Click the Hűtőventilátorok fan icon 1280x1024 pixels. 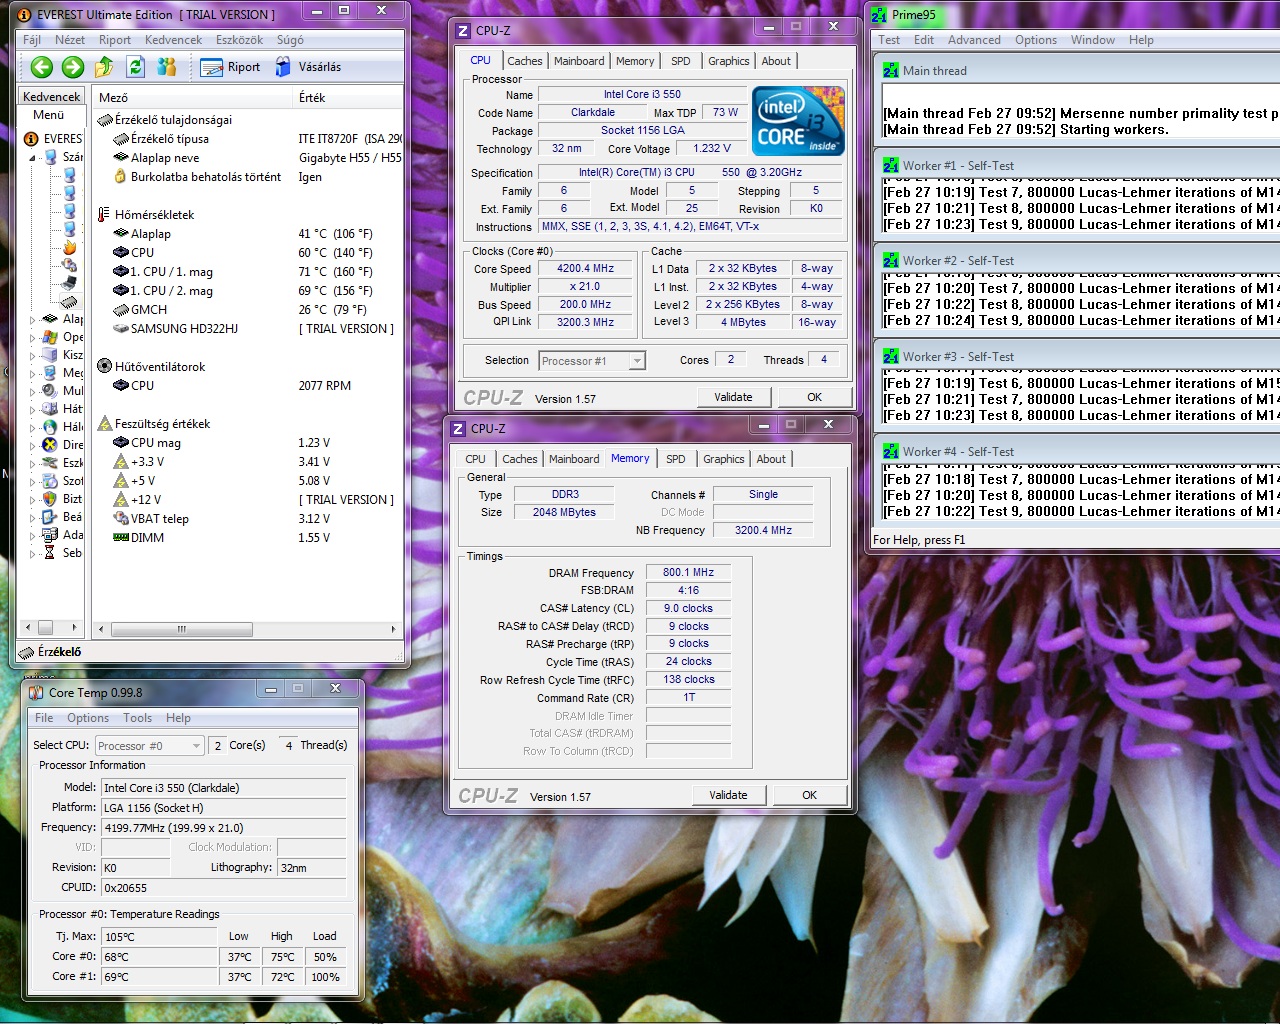(104, 366)
